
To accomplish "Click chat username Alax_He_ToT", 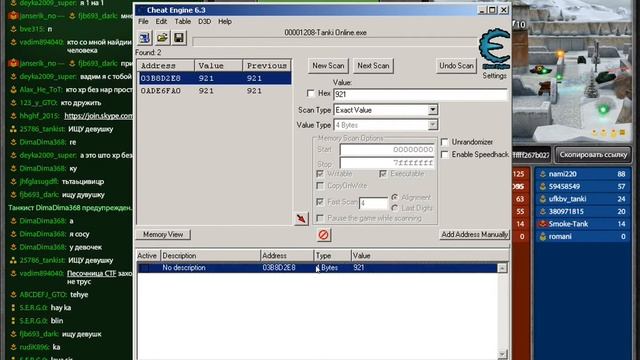I will tap(42, 90).
